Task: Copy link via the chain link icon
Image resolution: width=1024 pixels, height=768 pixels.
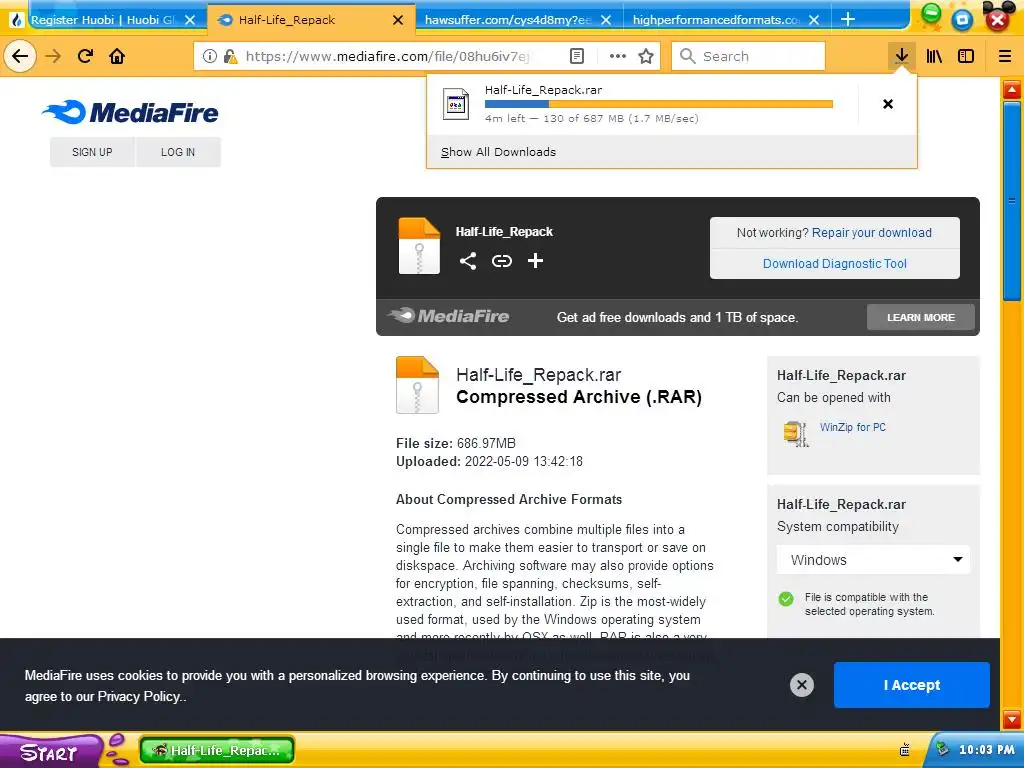Action: pyautogui.click(x=502, y=261)
